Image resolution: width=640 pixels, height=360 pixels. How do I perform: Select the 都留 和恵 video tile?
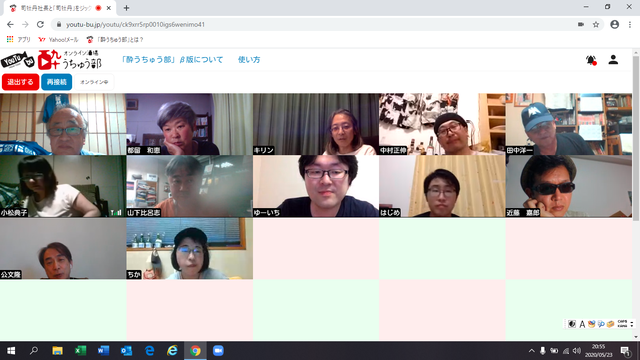189,124
